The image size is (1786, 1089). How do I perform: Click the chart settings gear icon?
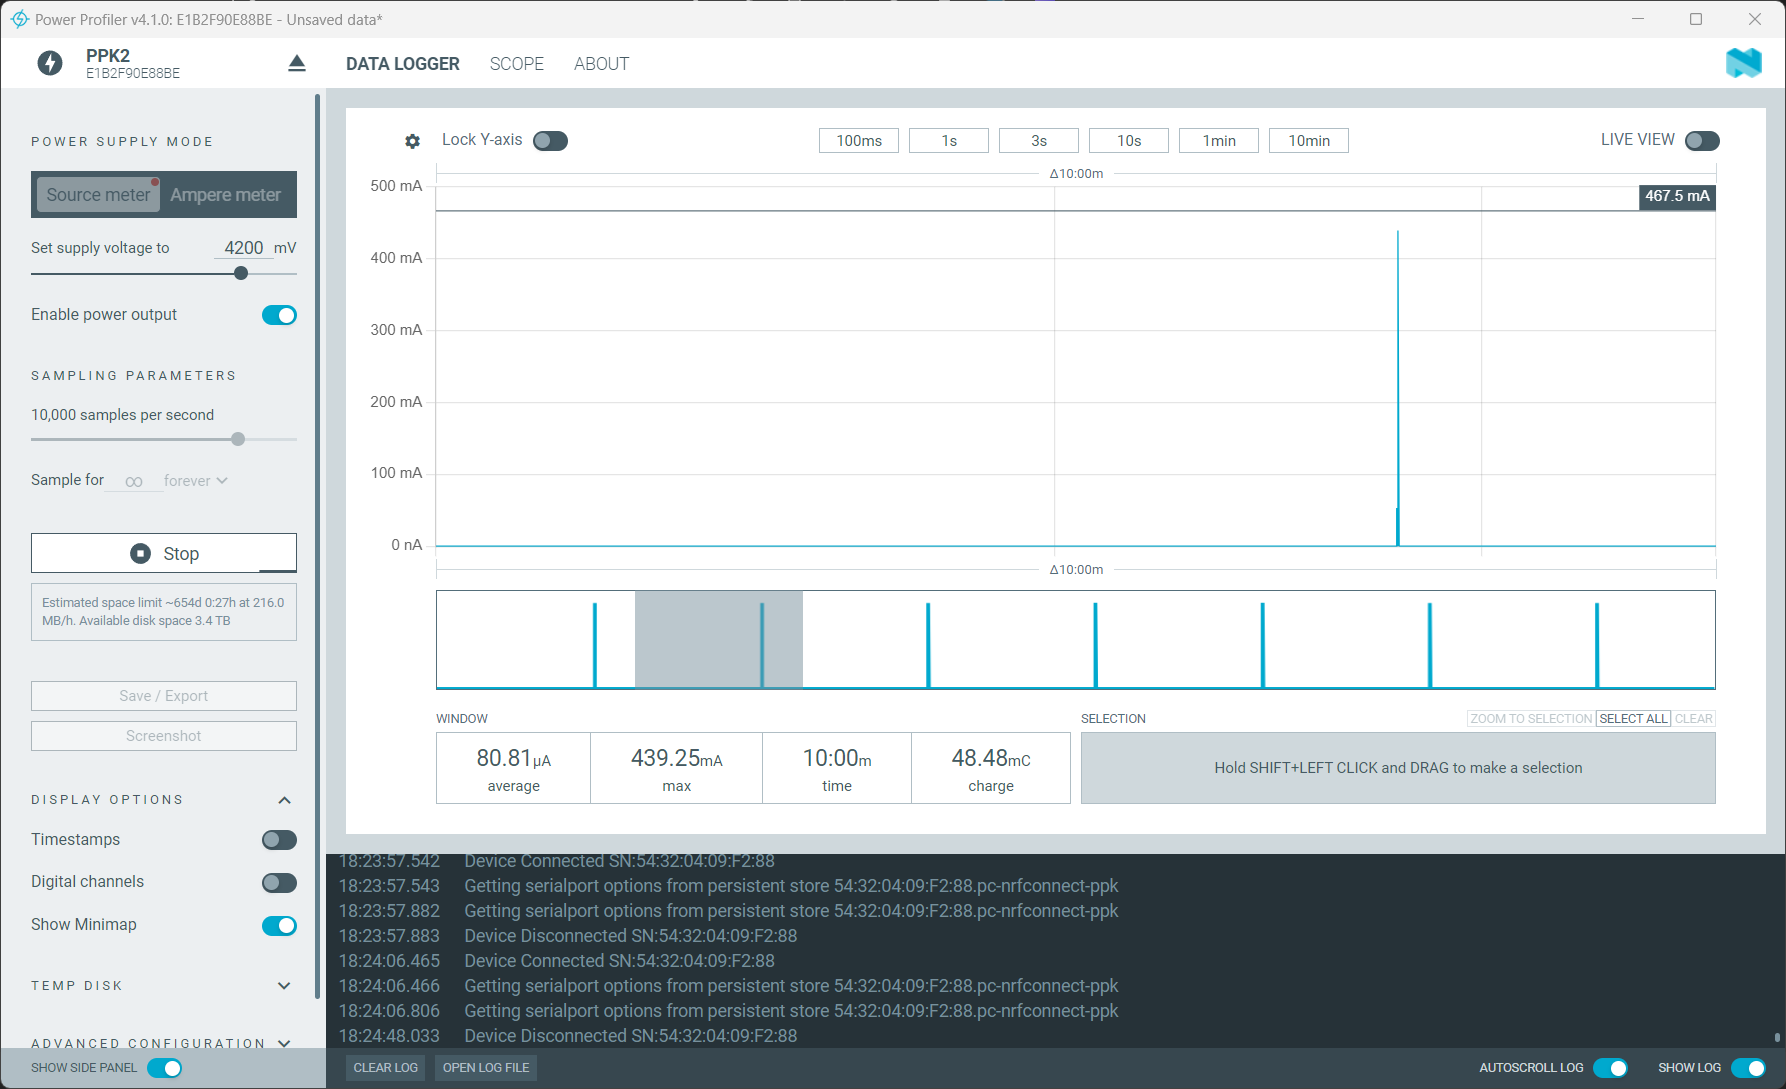(x=412, y=141)
